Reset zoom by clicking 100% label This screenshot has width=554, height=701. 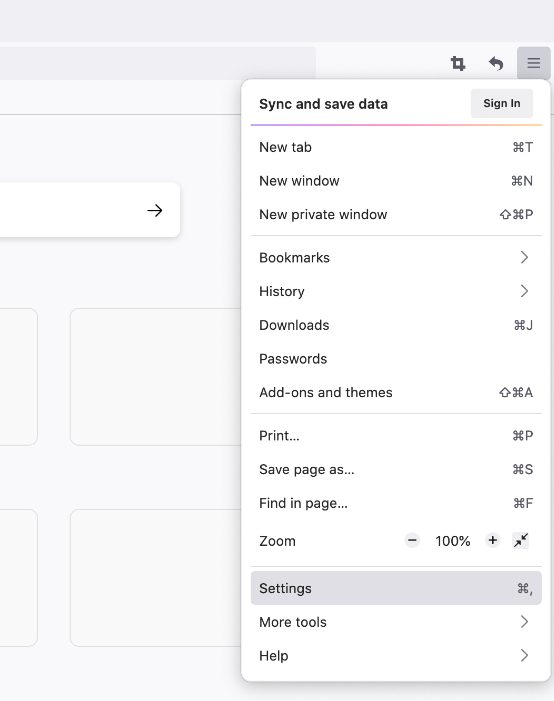[x=453, y=541]
